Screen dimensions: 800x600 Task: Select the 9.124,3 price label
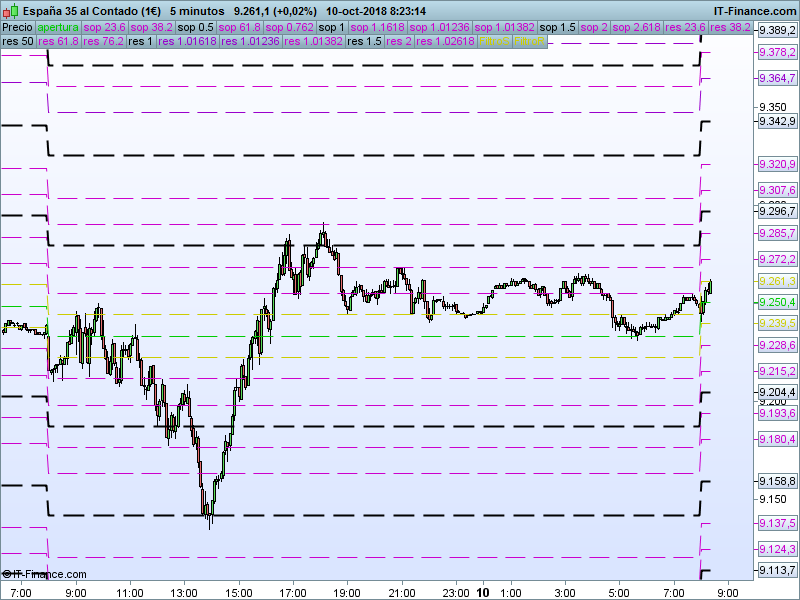tap(777, 549)
